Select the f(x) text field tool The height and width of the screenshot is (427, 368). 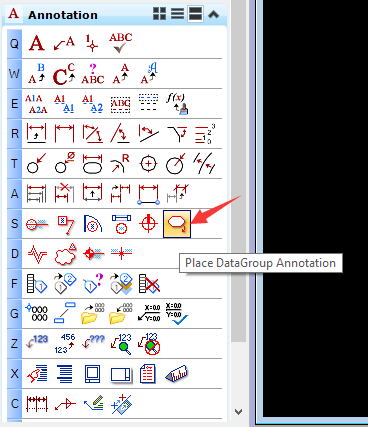point(177,104)
